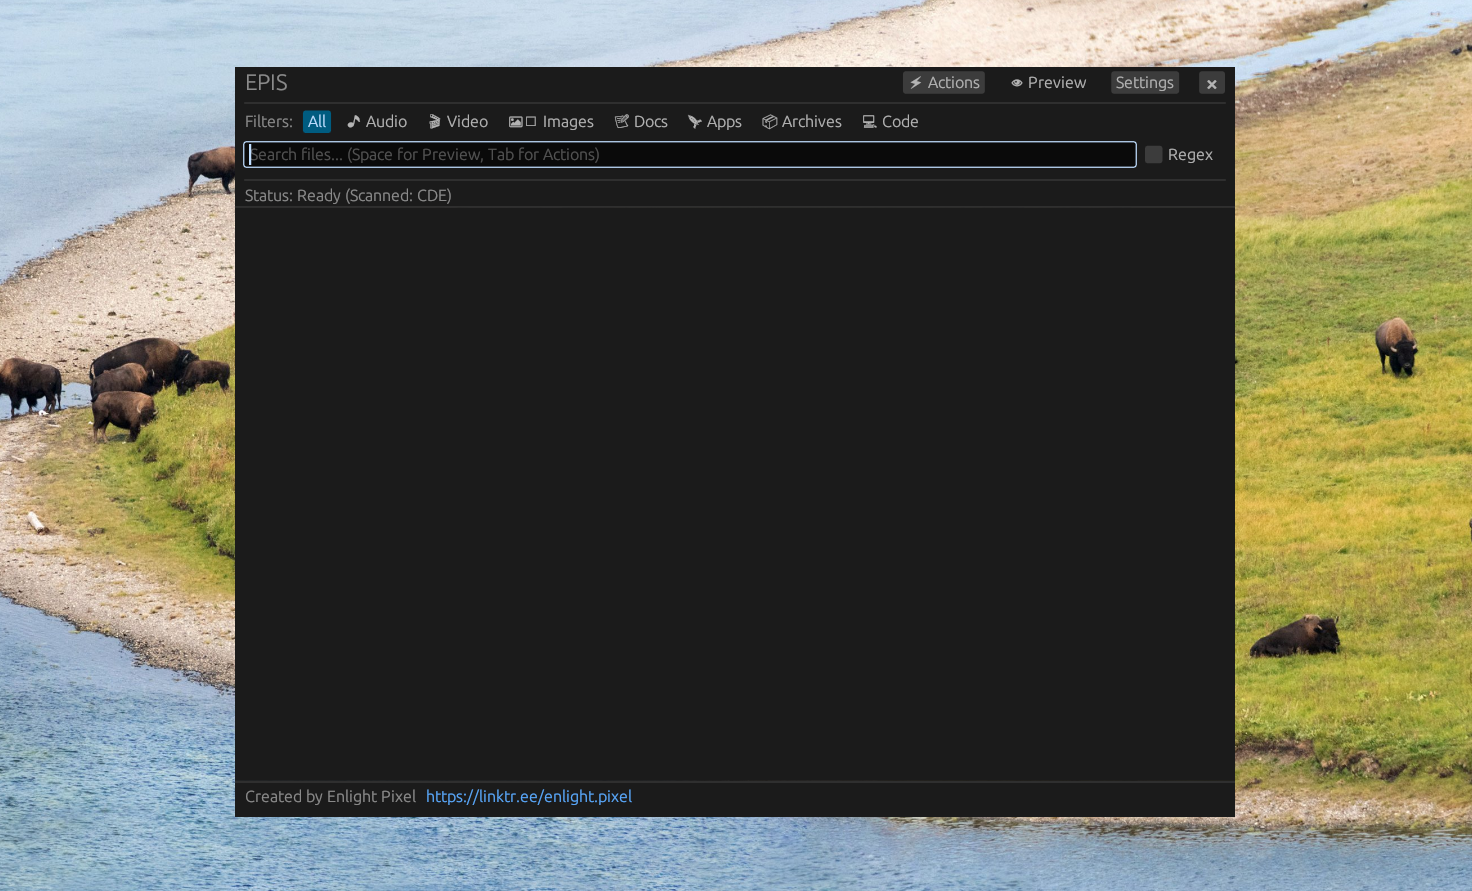Filter results by Images
1472x891 pixels.
(551, 122)
